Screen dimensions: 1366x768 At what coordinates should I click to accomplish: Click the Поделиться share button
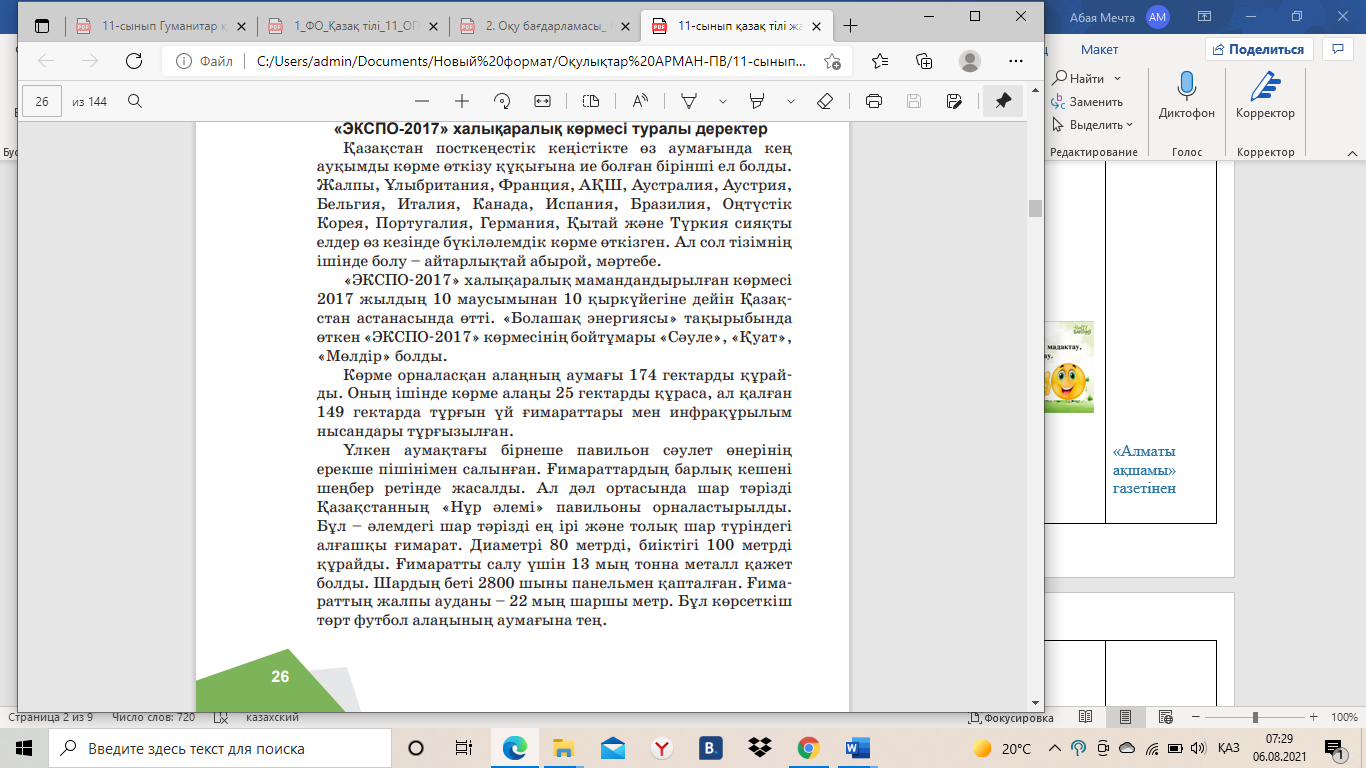pyautogui.click(x=1258, y=49)
